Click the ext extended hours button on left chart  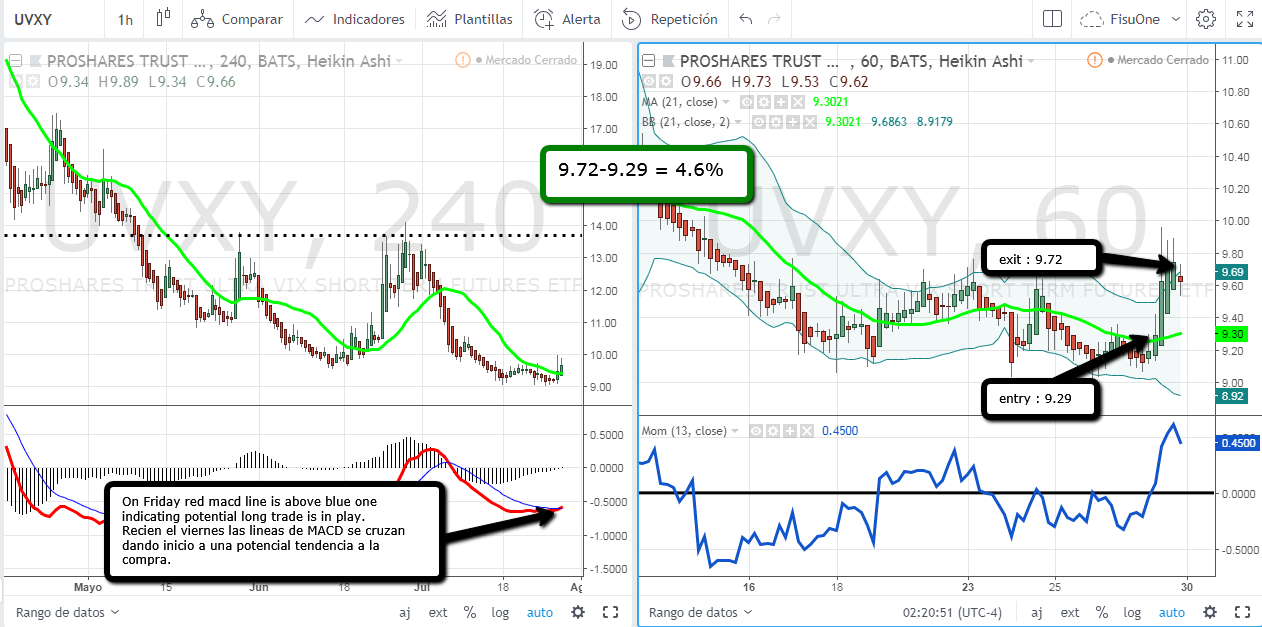coord(437,612)
